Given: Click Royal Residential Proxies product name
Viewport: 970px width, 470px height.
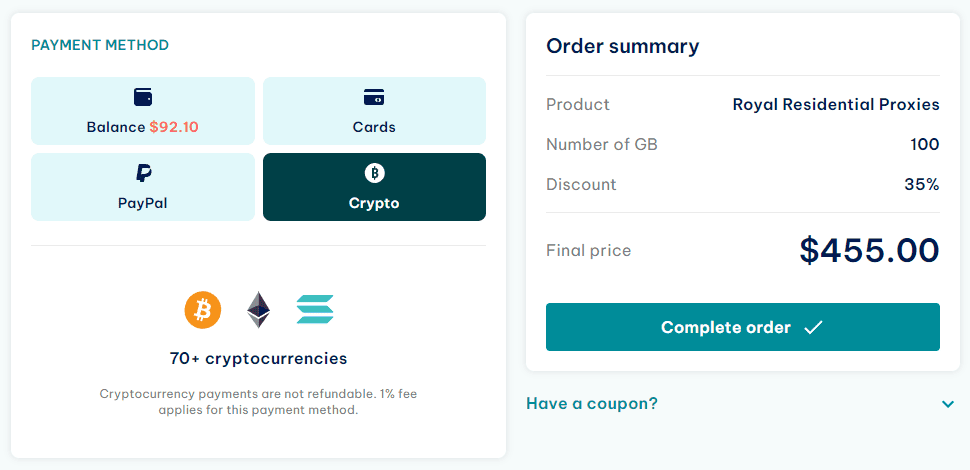Looking at the screenshot, I should click(836, 105).
